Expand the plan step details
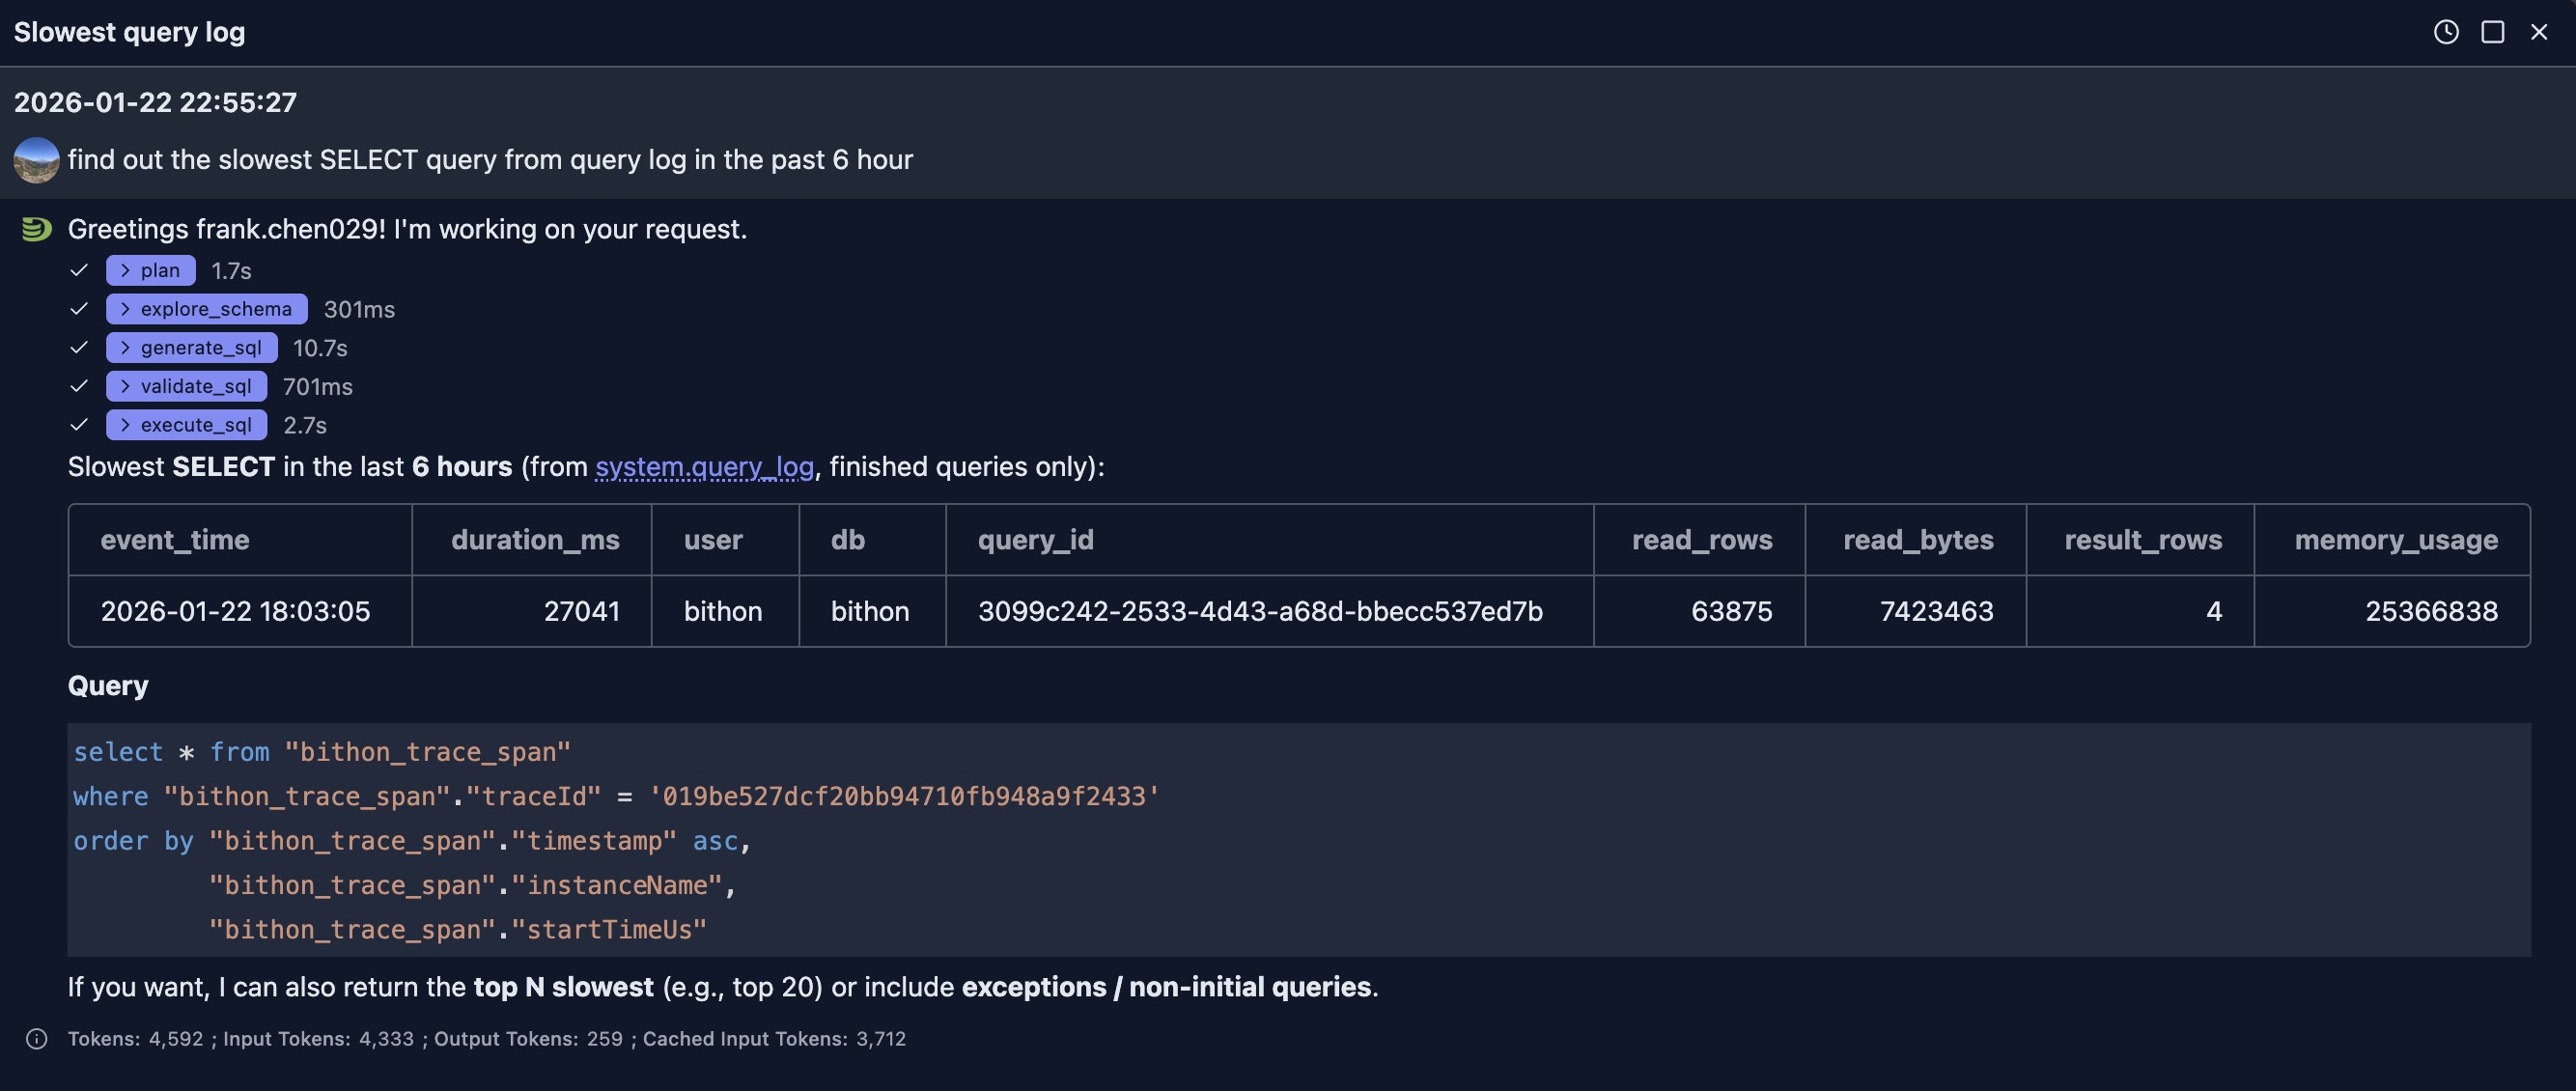Screen dimensions: 2576x1091 coord(126,269)
